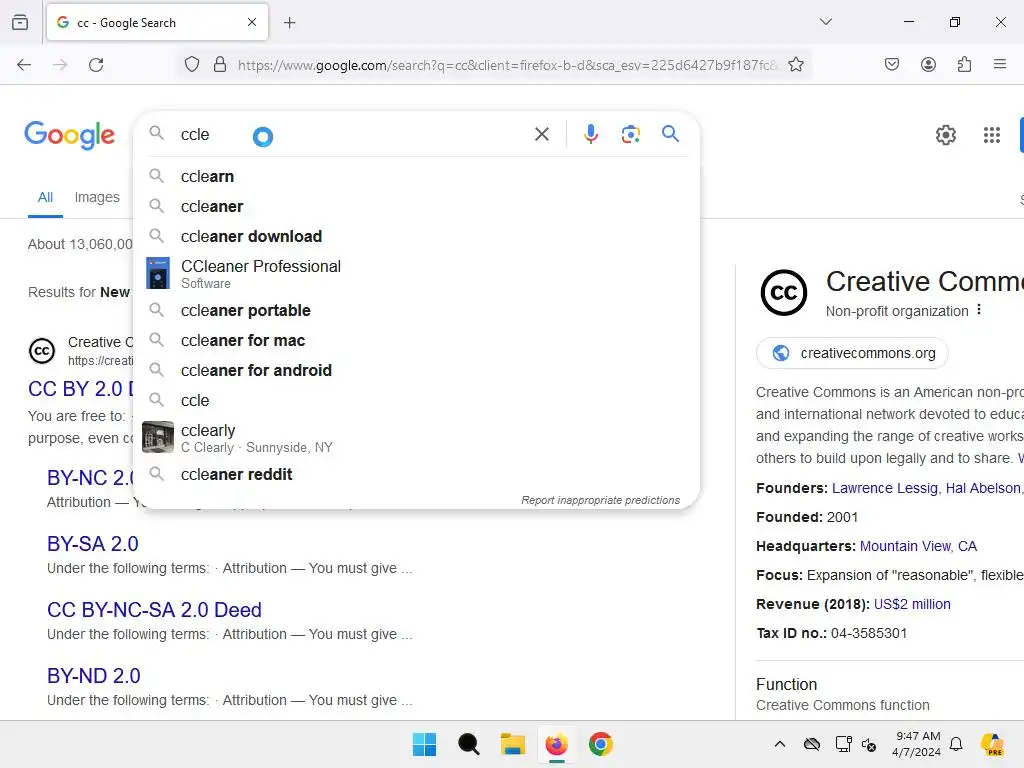Click the Google logo
Screen dimensions: 1024x768
[70, 135]
